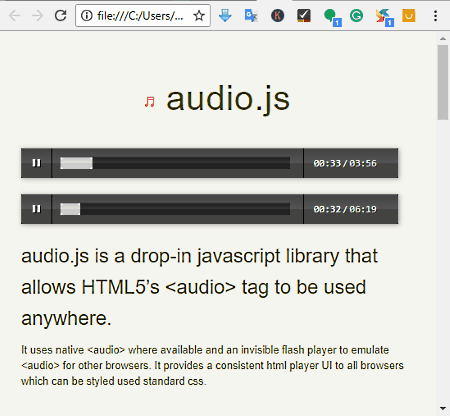Open the Grammarly extension
The width and height of the screenshot is (450, 416).
tap(356, 16)
